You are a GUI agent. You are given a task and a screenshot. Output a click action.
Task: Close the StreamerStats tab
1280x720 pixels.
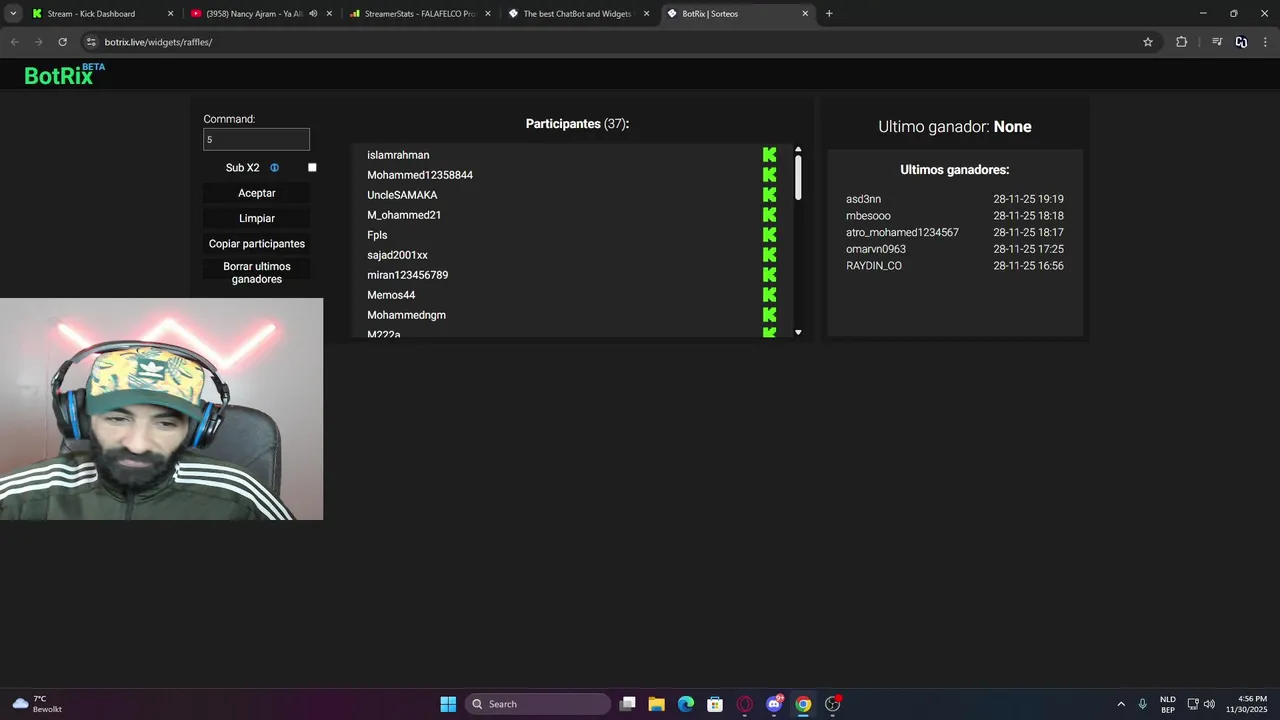(x=488, y=14)
